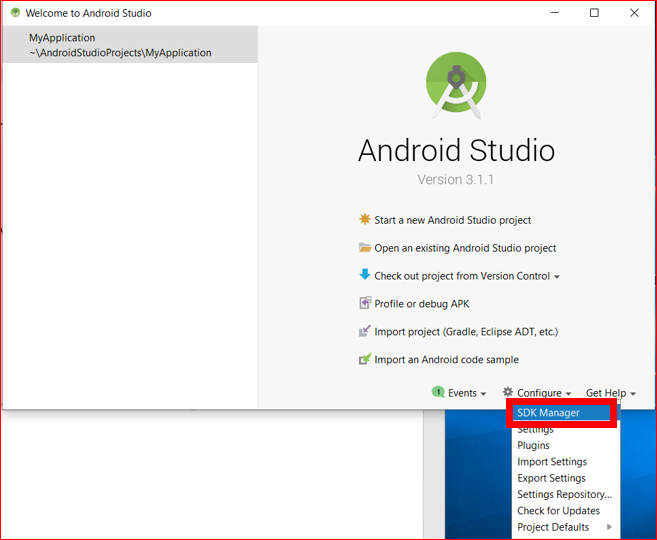The height and width of the screenshot is (540, 657).
Task: Click the Android Studio title bar icon
Action: click(16, 13)
